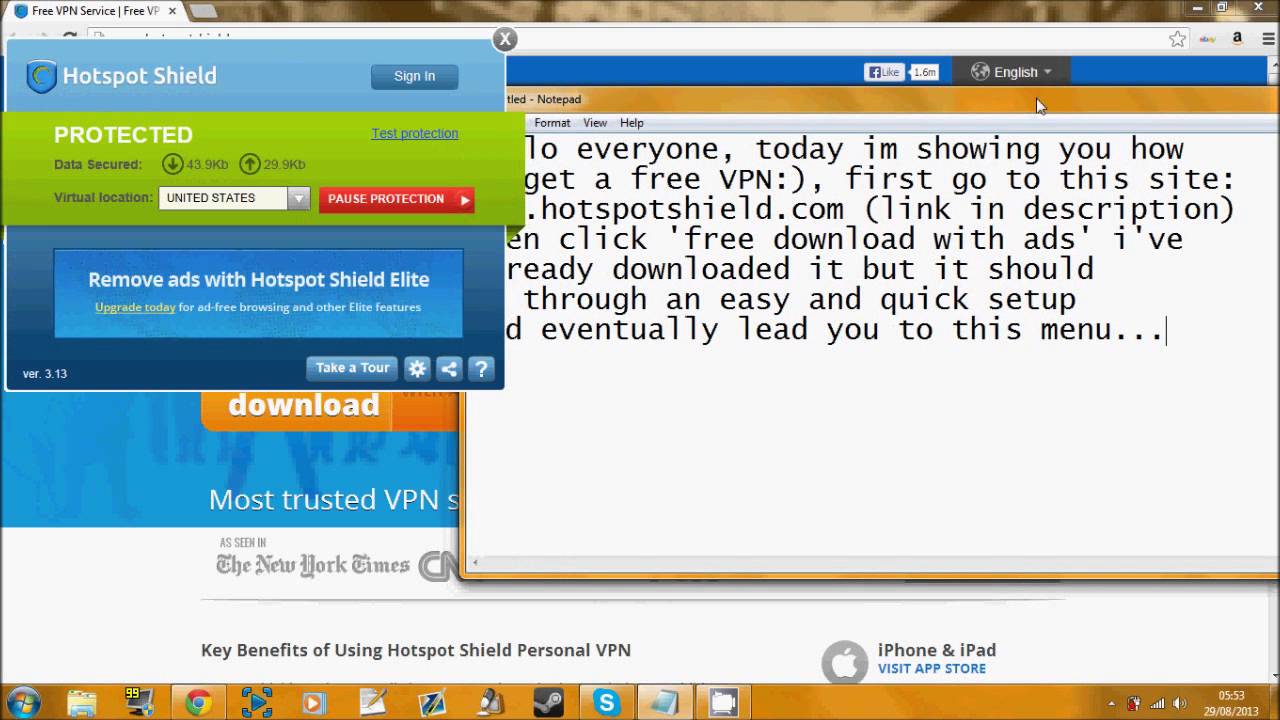This screenshot has width=1280, height=720.
Task: Click the PROTECTED status text
Action: tap(123, 135)
